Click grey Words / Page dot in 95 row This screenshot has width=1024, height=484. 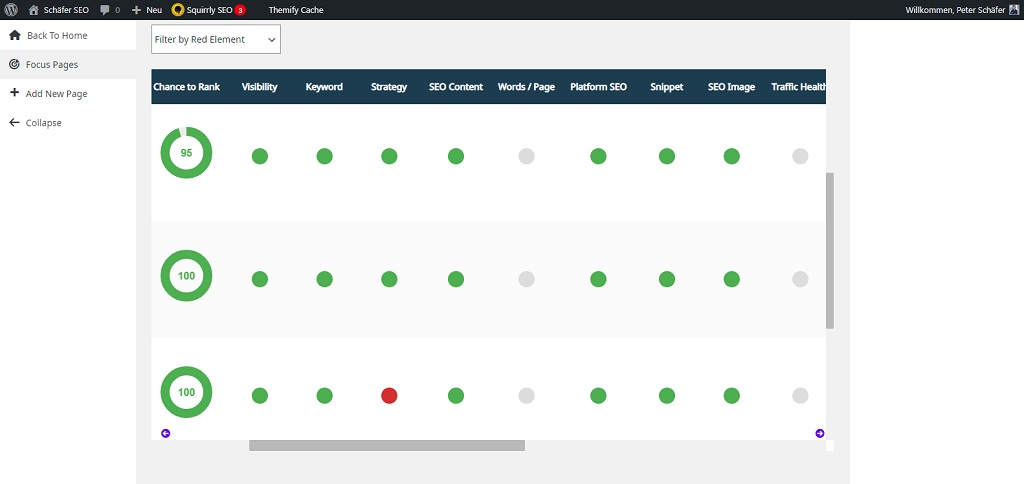(x=526, y=156)
